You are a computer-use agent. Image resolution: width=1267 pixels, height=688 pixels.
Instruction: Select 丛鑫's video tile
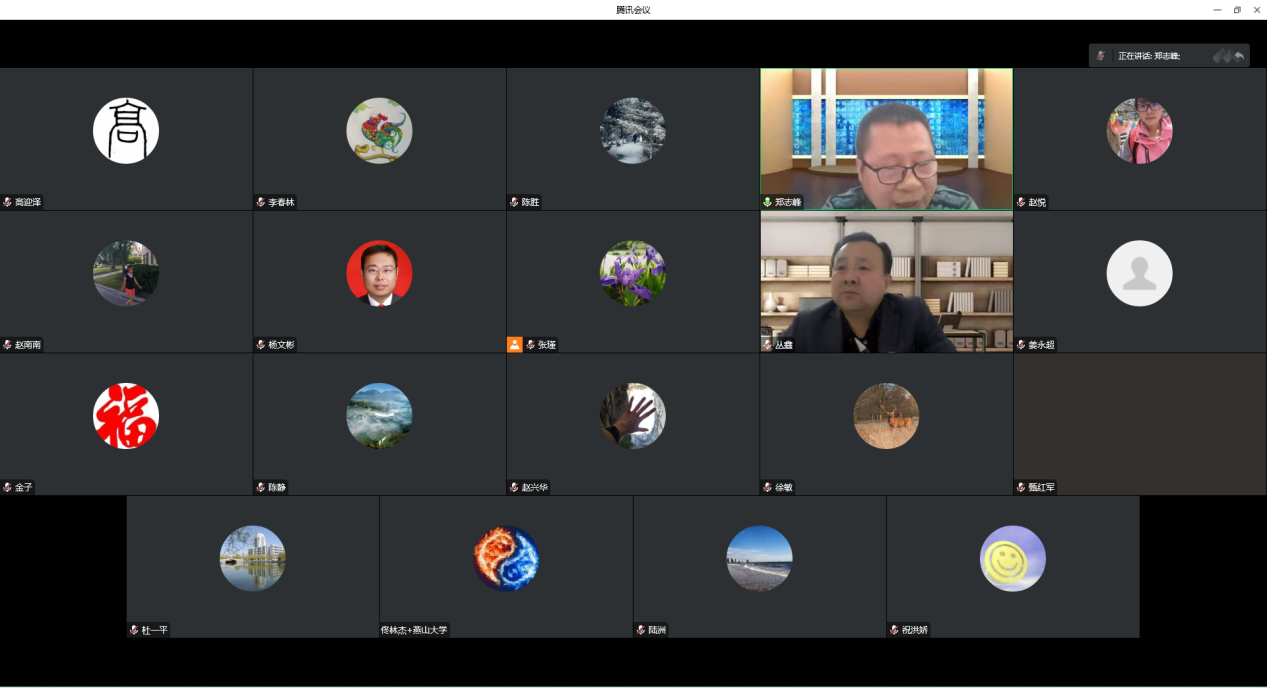coord(886,280)
